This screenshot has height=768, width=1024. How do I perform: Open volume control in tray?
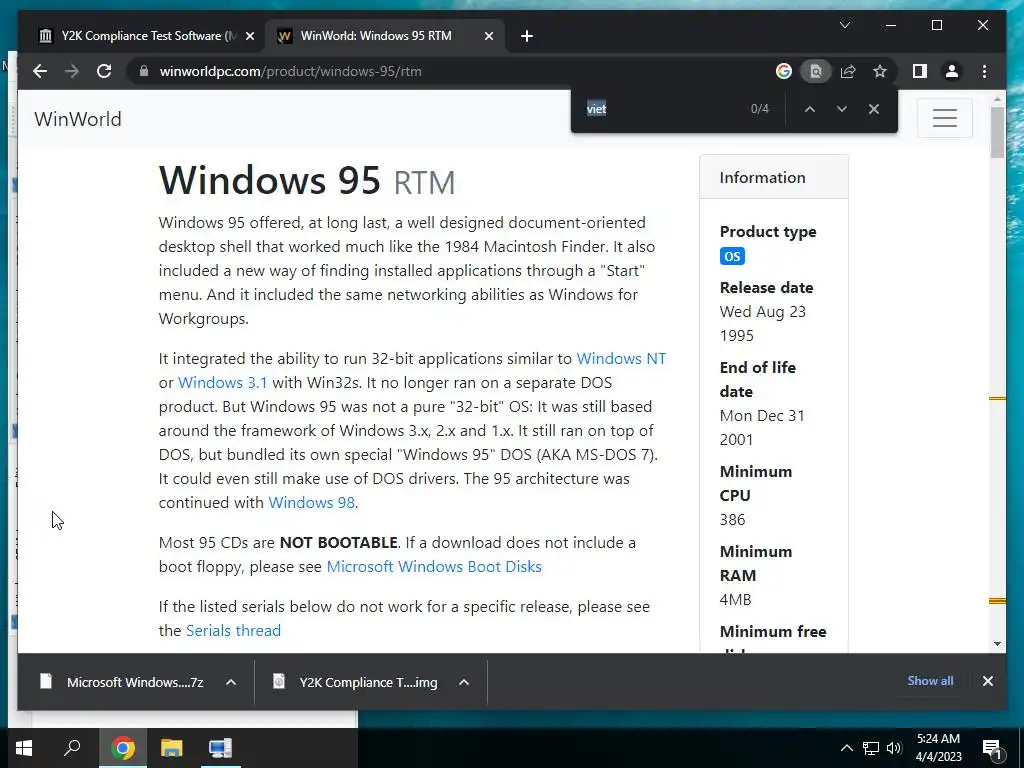(894, 748)
